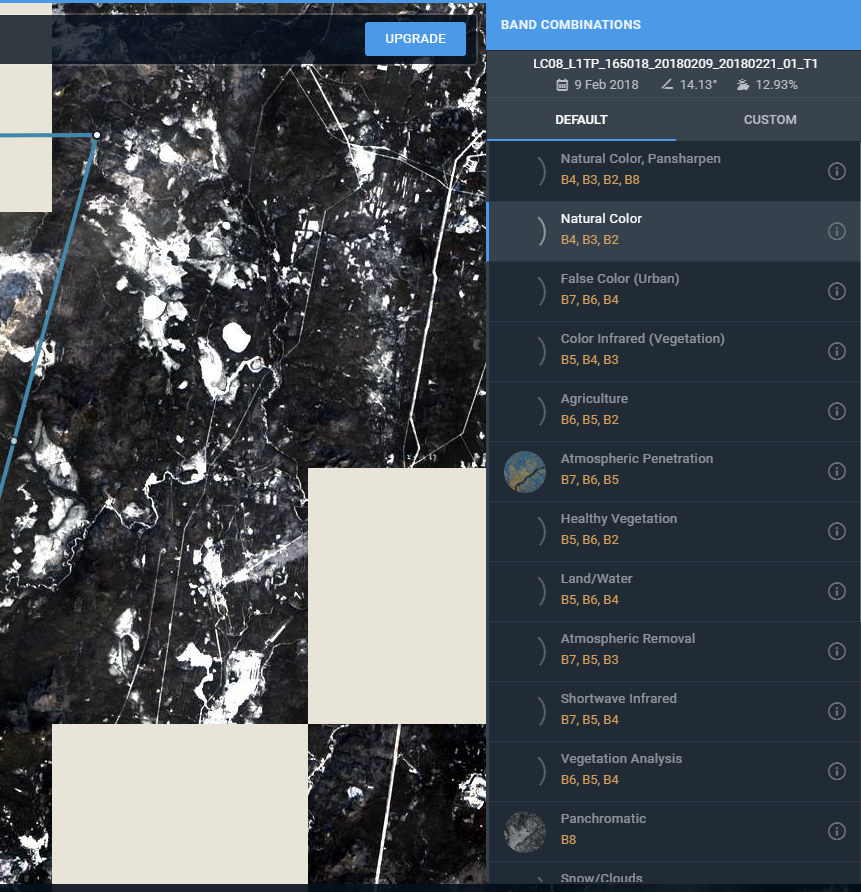The width and height of the screenshot is (861, 892).
Task: Open info for Natural Color, Pansharpen
Action: (837, 171)
